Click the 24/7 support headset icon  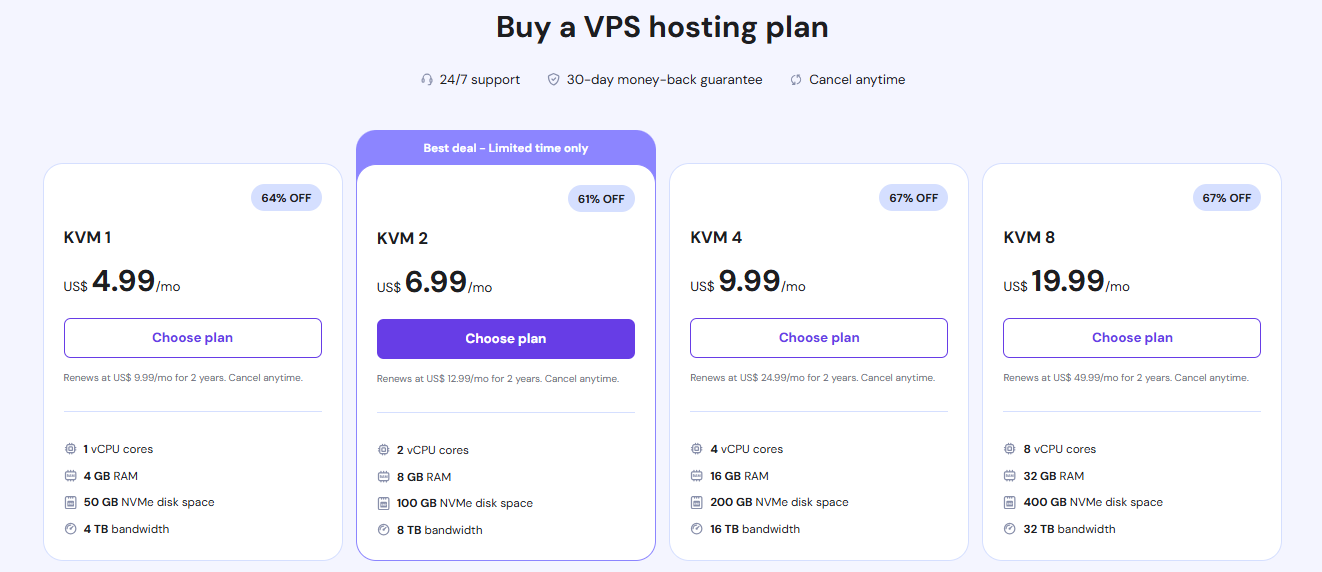tap(427, 80)
